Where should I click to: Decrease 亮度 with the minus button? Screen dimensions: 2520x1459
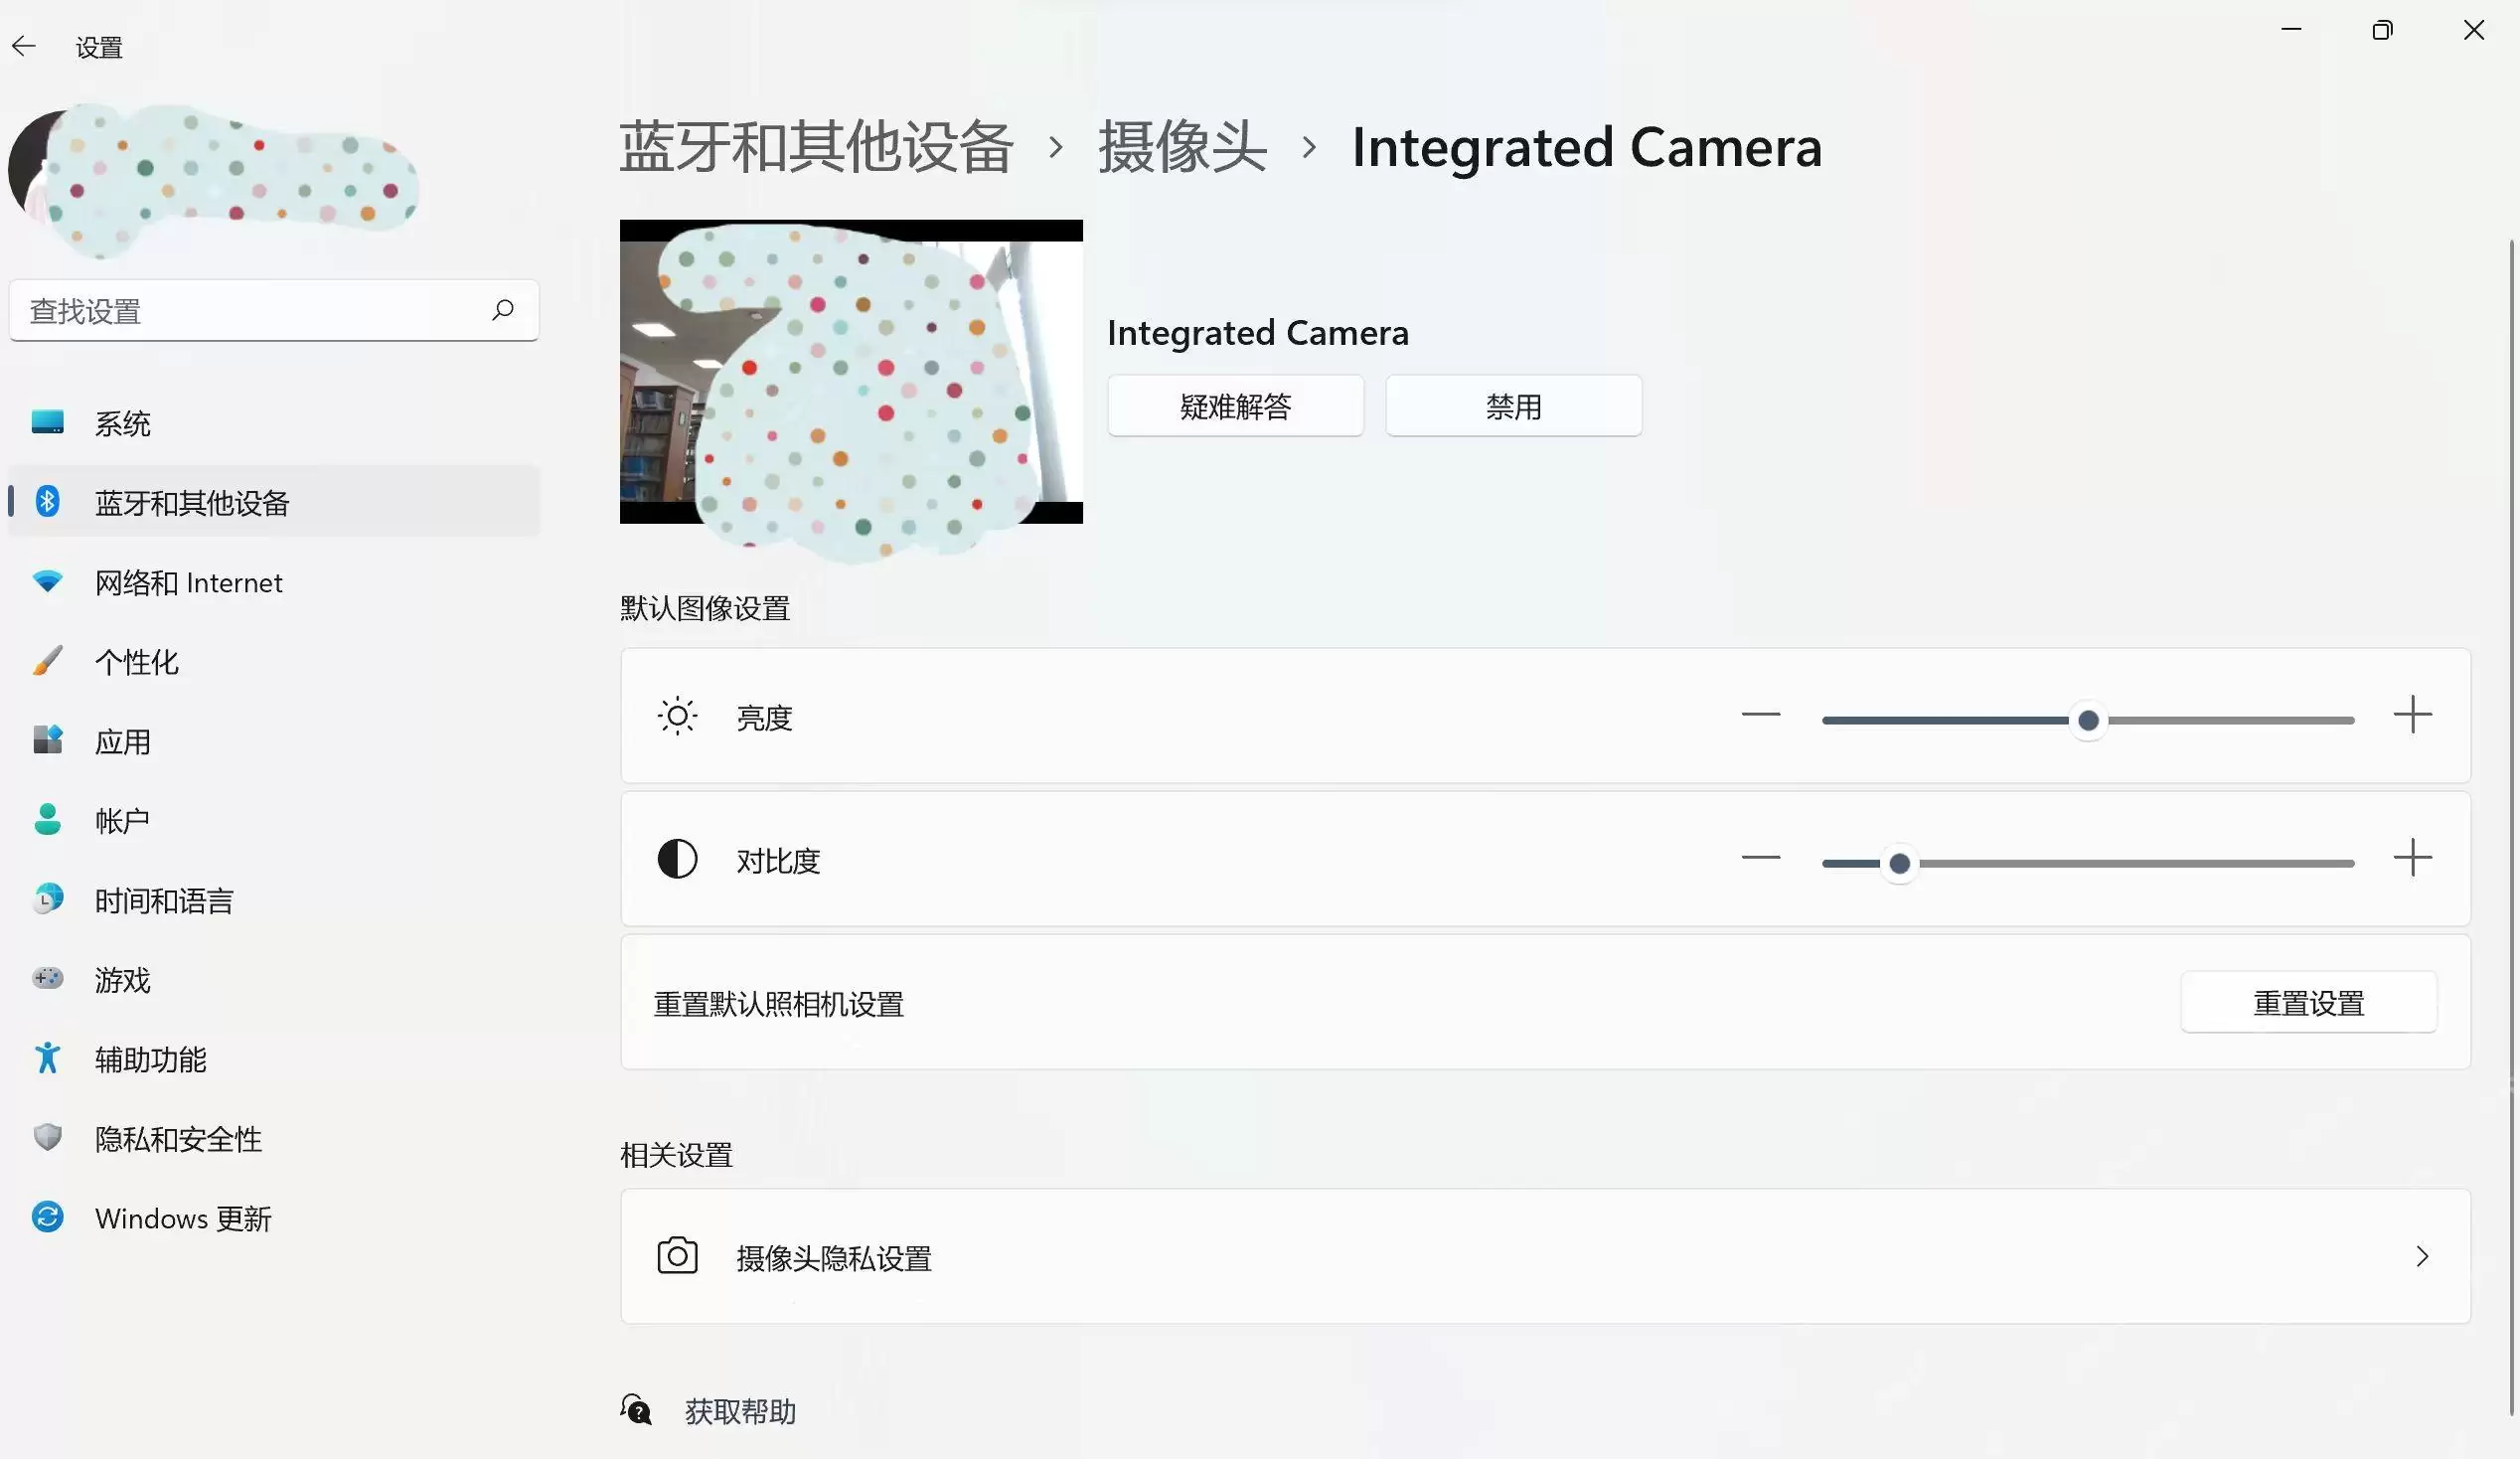tap(1760, 715)
